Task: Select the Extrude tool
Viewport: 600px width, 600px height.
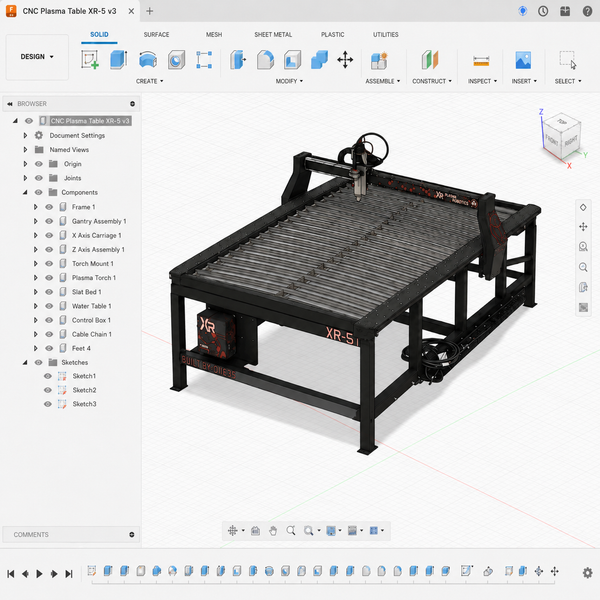Action: pyautogui.click(x=119, y=60)
